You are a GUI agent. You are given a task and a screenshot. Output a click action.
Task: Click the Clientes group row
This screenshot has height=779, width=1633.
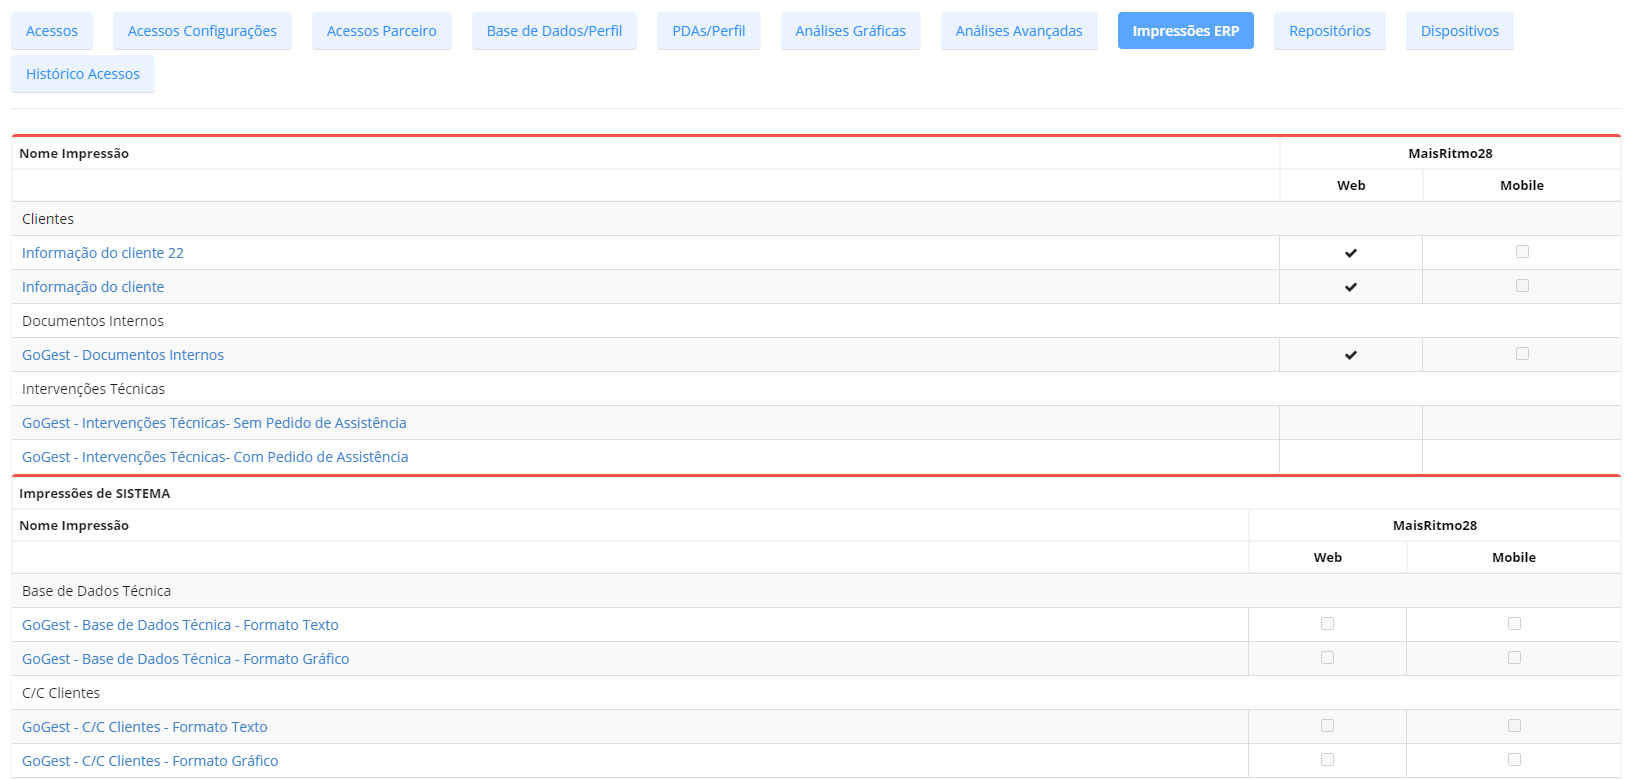816,219
